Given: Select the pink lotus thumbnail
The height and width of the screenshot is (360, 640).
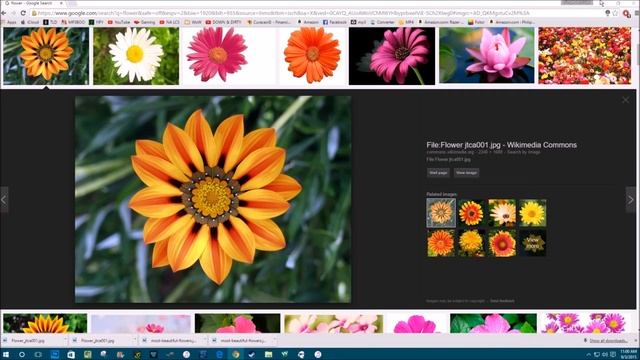Looking at the screenshot, I should pos(487,55).
